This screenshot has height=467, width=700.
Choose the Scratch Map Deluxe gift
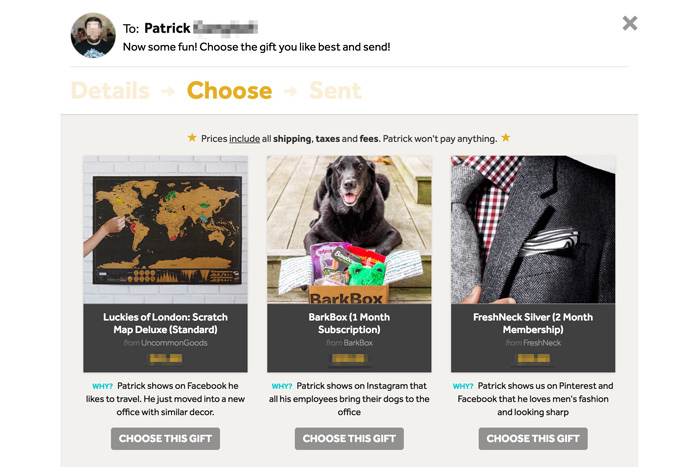pos(165,438)
